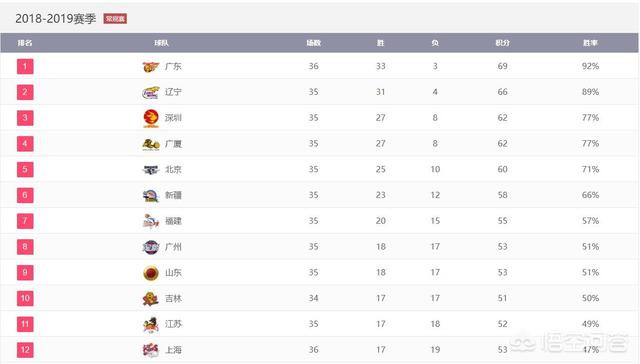640x364 pixels.
Task: Click the Jilin (吉林) team logo
Action: 151,299
